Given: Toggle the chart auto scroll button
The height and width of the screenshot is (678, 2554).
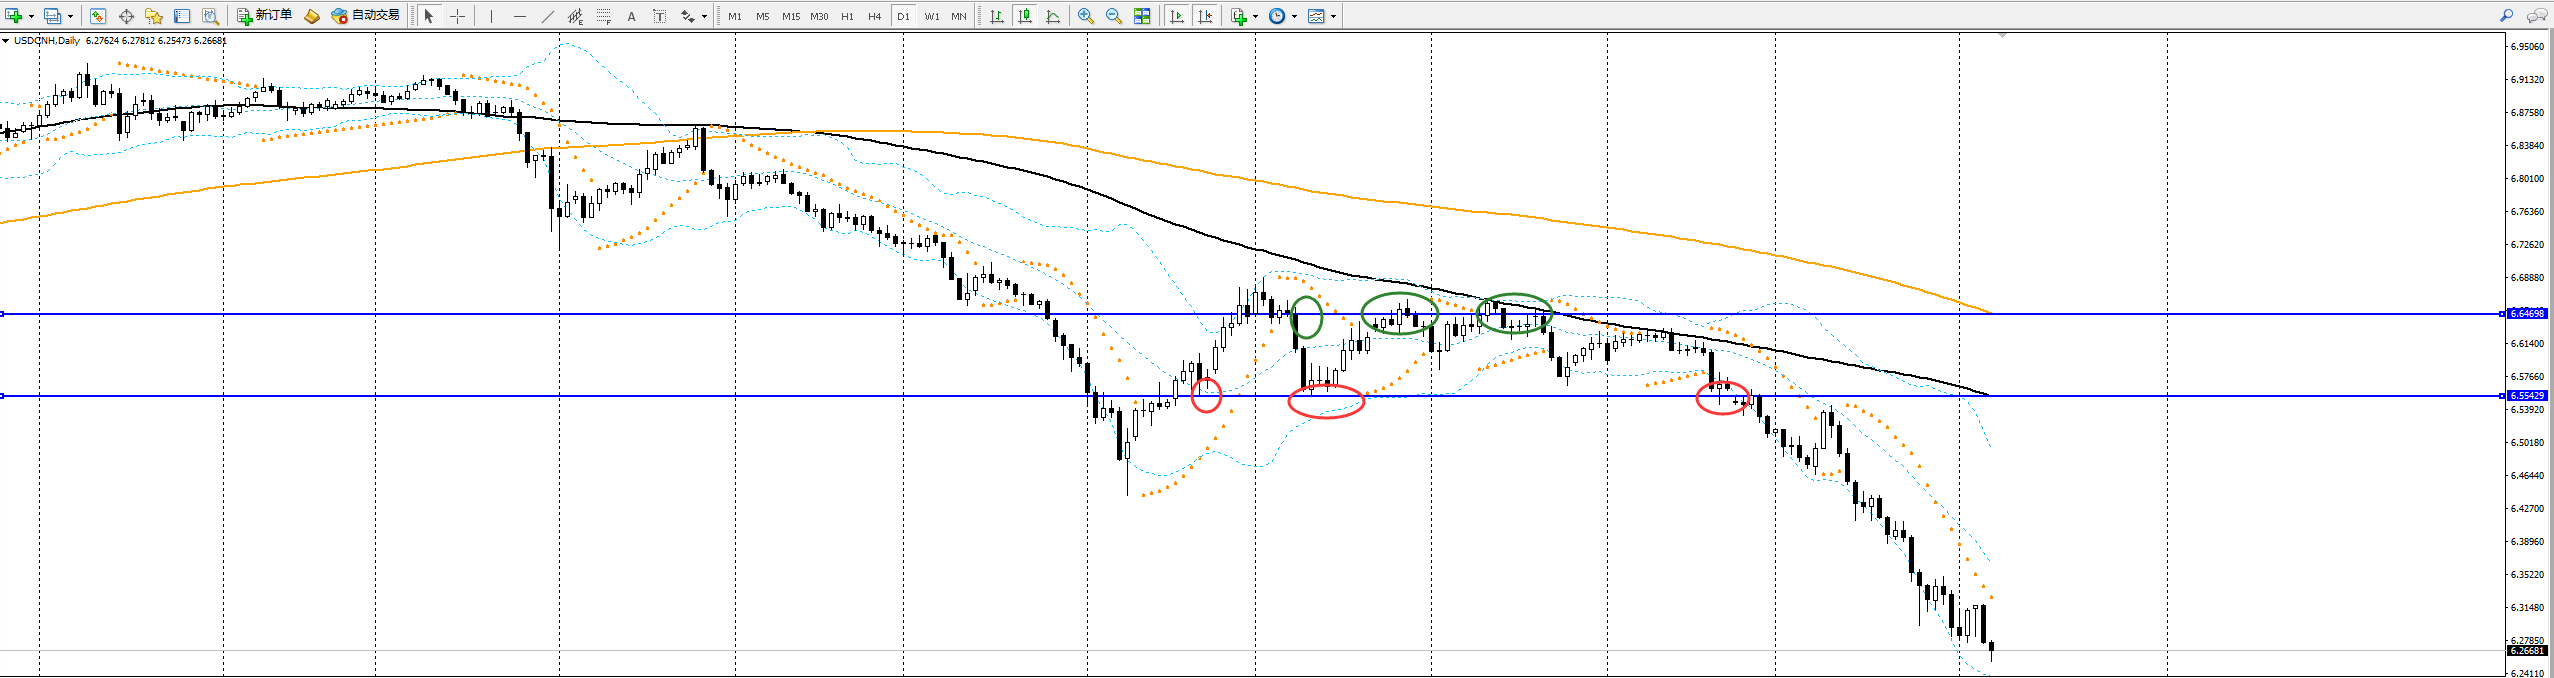Looking at the screenshot, I should pos(1176,16).
